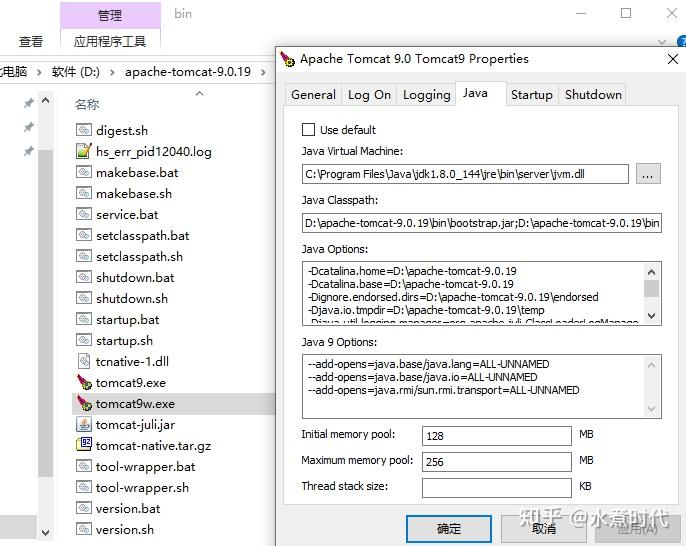Enable the Use default checkbox

[308, 130]
